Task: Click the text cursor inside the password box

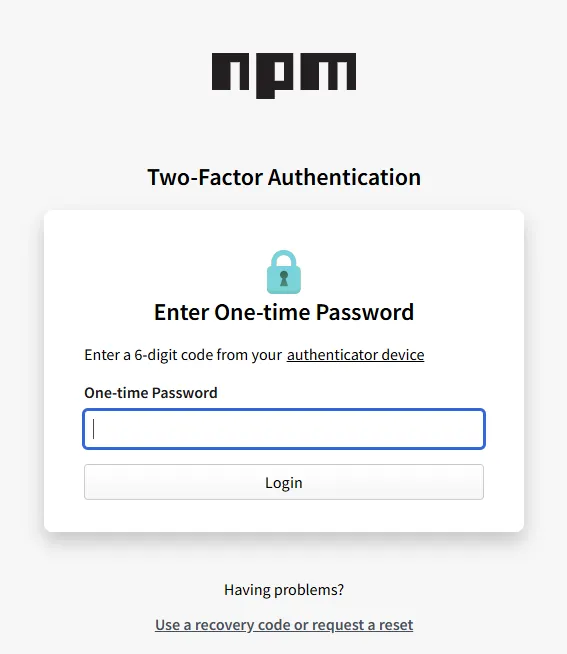Action: click(x=94, y=429)
